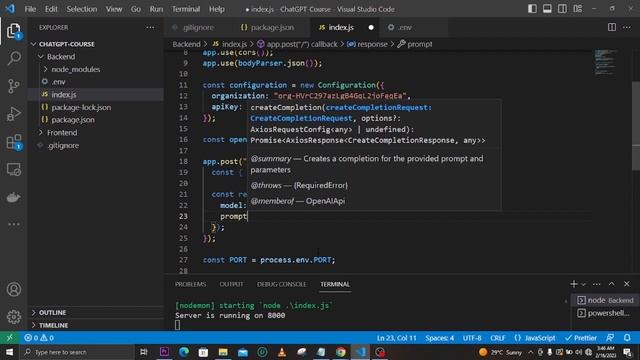The image size is (640, 360).
Task: Expand the node_modules folder
Action: click(x=76, y=69)
